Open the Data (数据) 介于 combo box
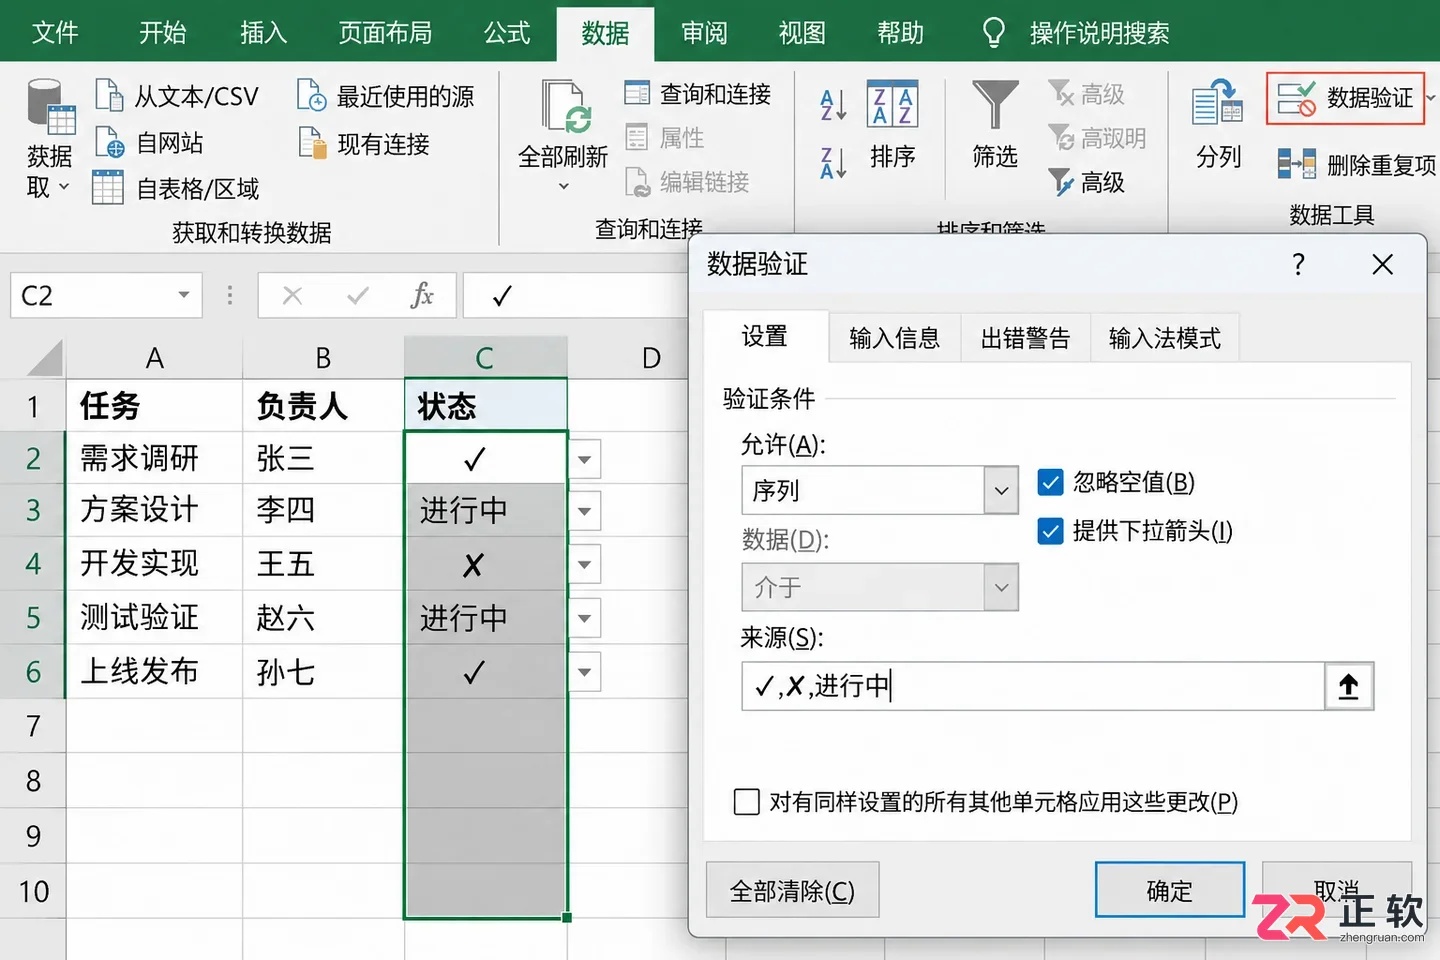 coord(880,587)
